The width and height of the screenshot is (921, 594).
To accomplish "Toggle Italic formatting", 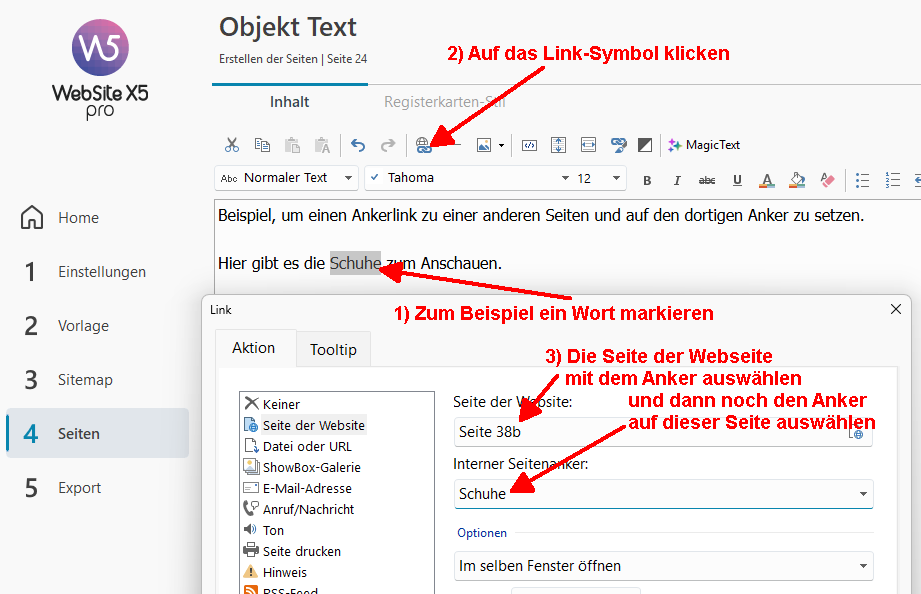I will pyautogui.click(x=677, y=180).
